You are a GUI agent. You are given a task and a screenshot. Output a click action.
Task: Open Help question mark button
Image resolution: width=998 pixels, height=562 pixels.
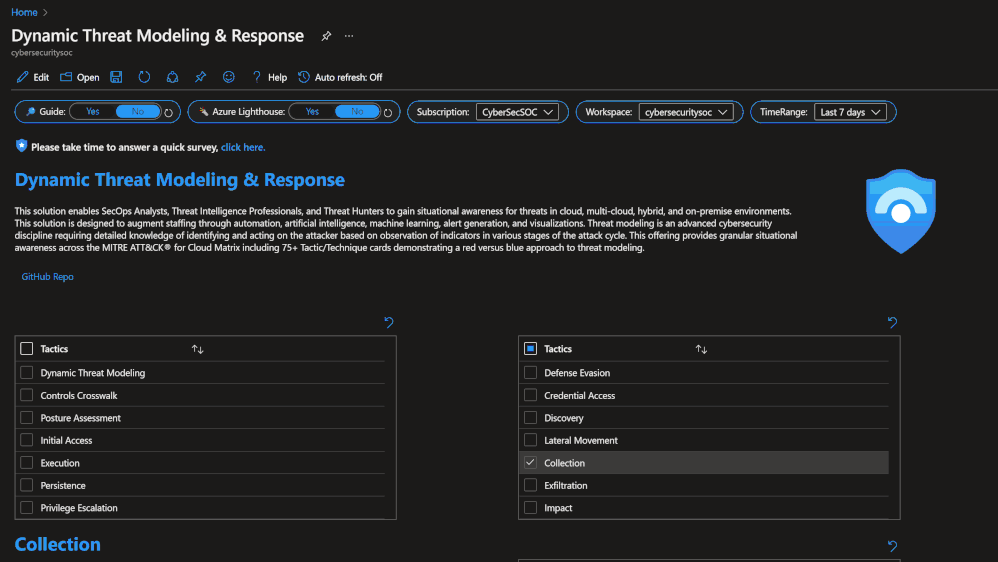click(269, 77)
